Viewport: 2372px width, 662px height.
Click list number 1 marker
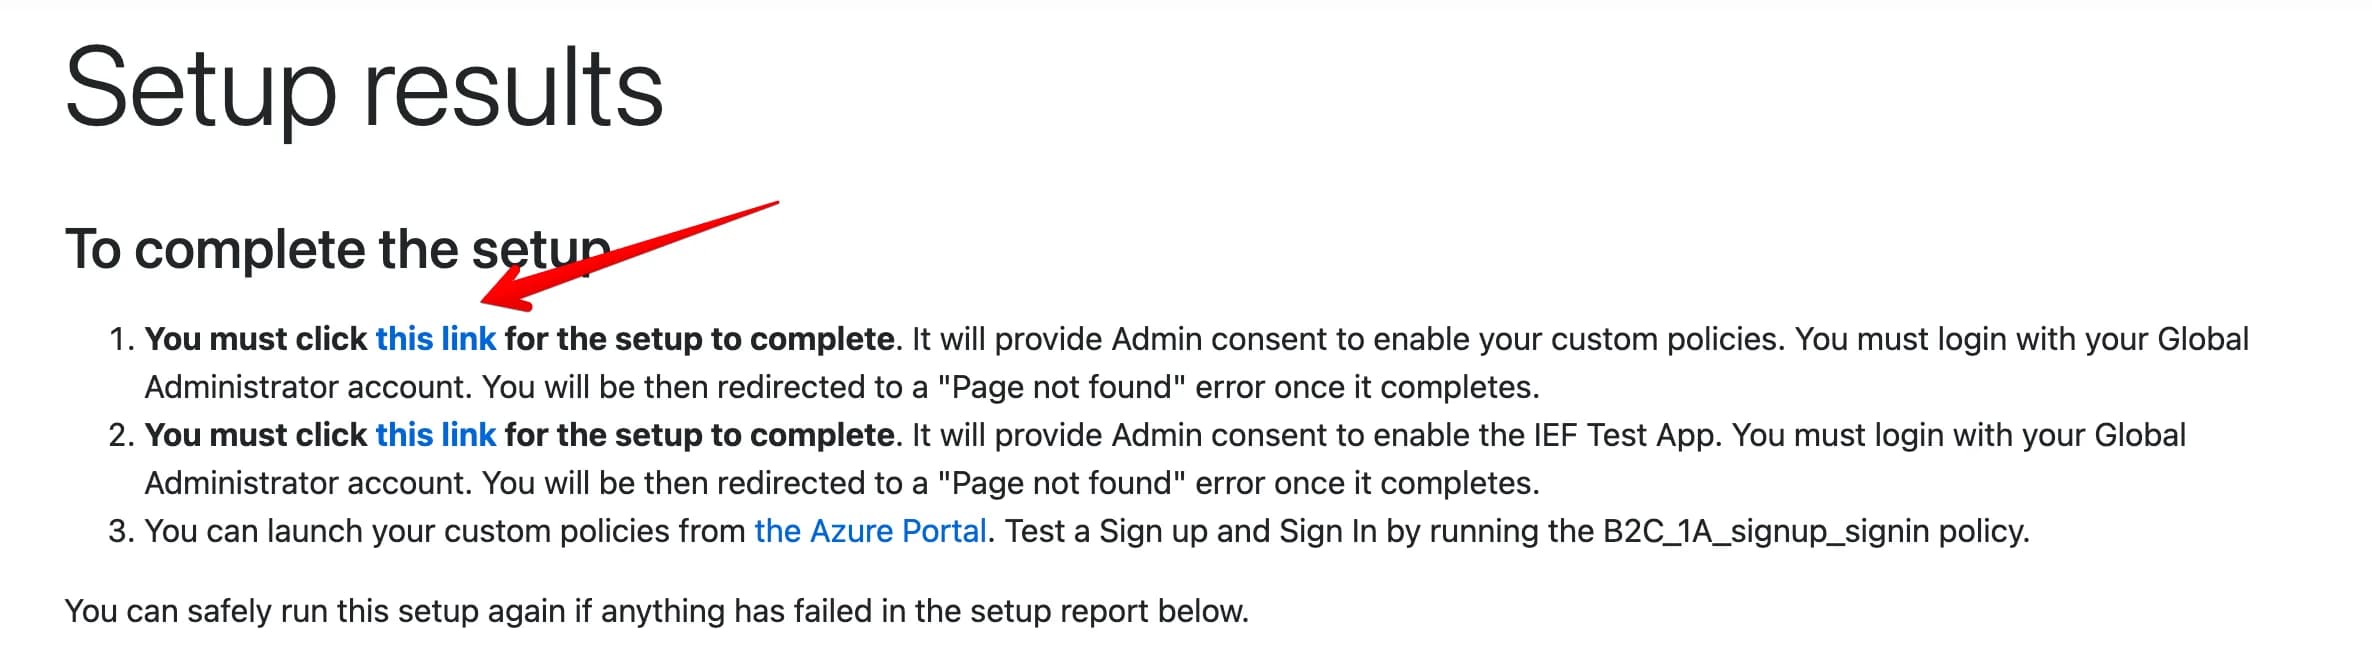click(120, 339)
